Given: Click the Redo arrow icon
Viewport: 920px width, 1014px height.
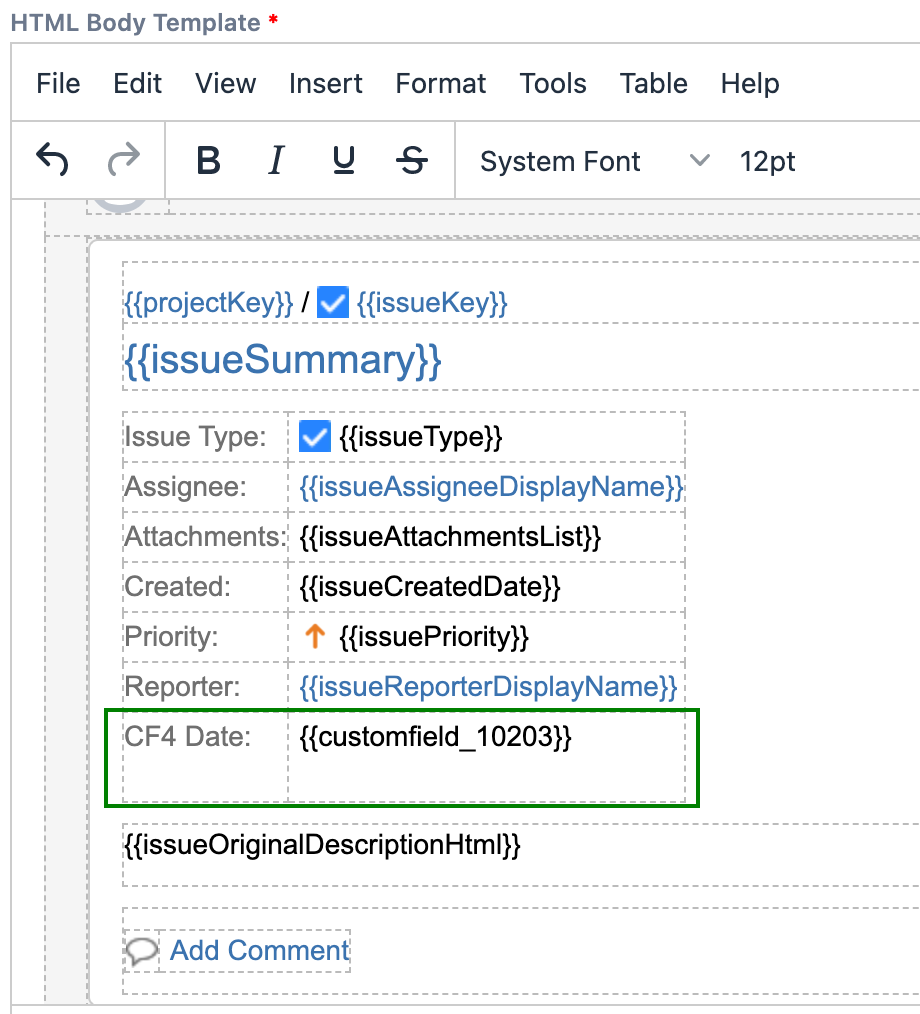Looking at the screenshot, I should (x=124, y=160).
